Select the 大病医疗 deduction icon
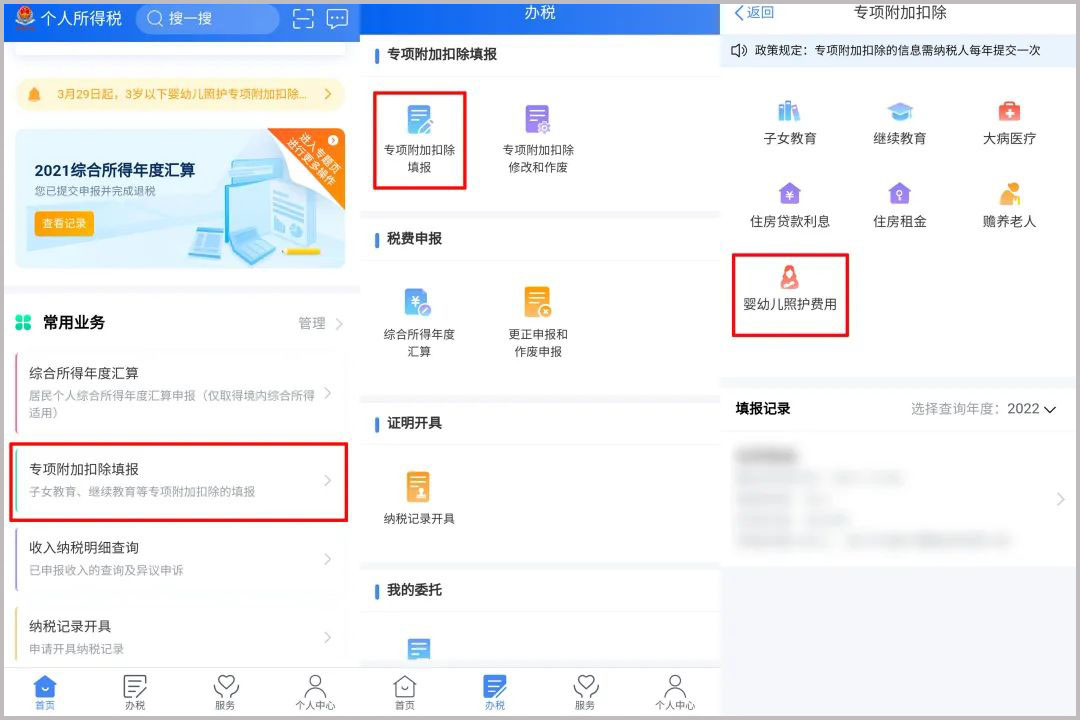 pos(1007,118)
